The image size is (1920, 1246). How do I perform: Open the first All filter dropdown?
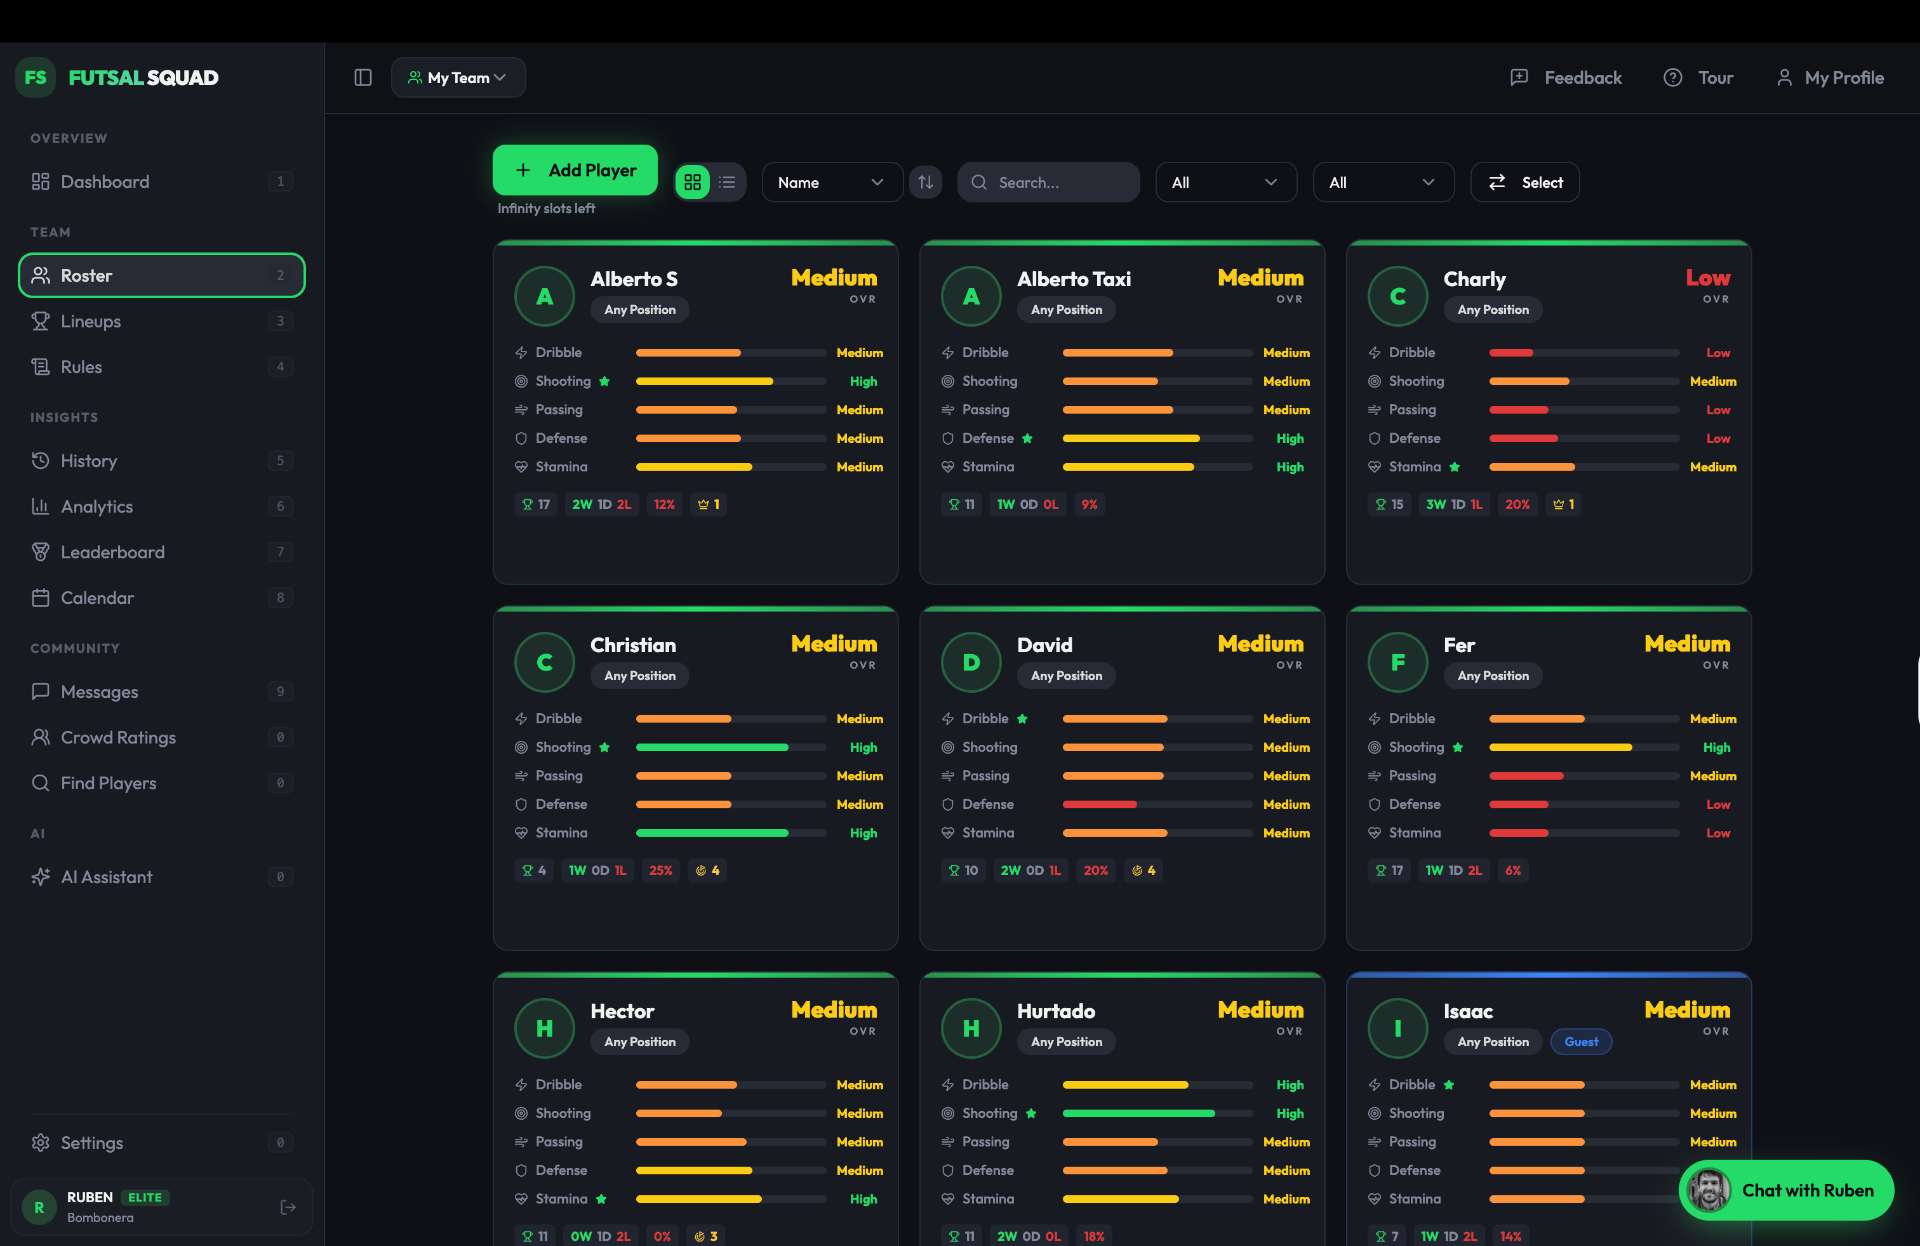(x=1226, y=182)
